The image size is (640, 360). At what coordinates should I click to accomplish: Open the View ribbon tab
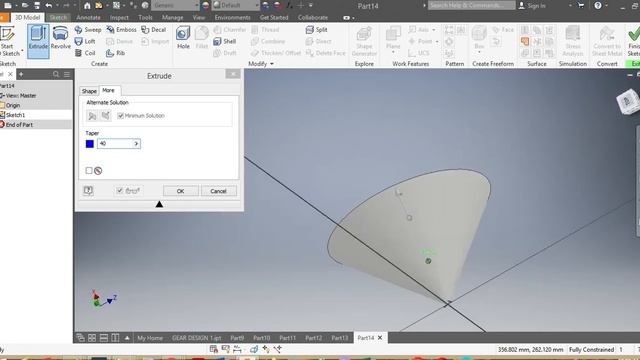(x=199, y=18)
